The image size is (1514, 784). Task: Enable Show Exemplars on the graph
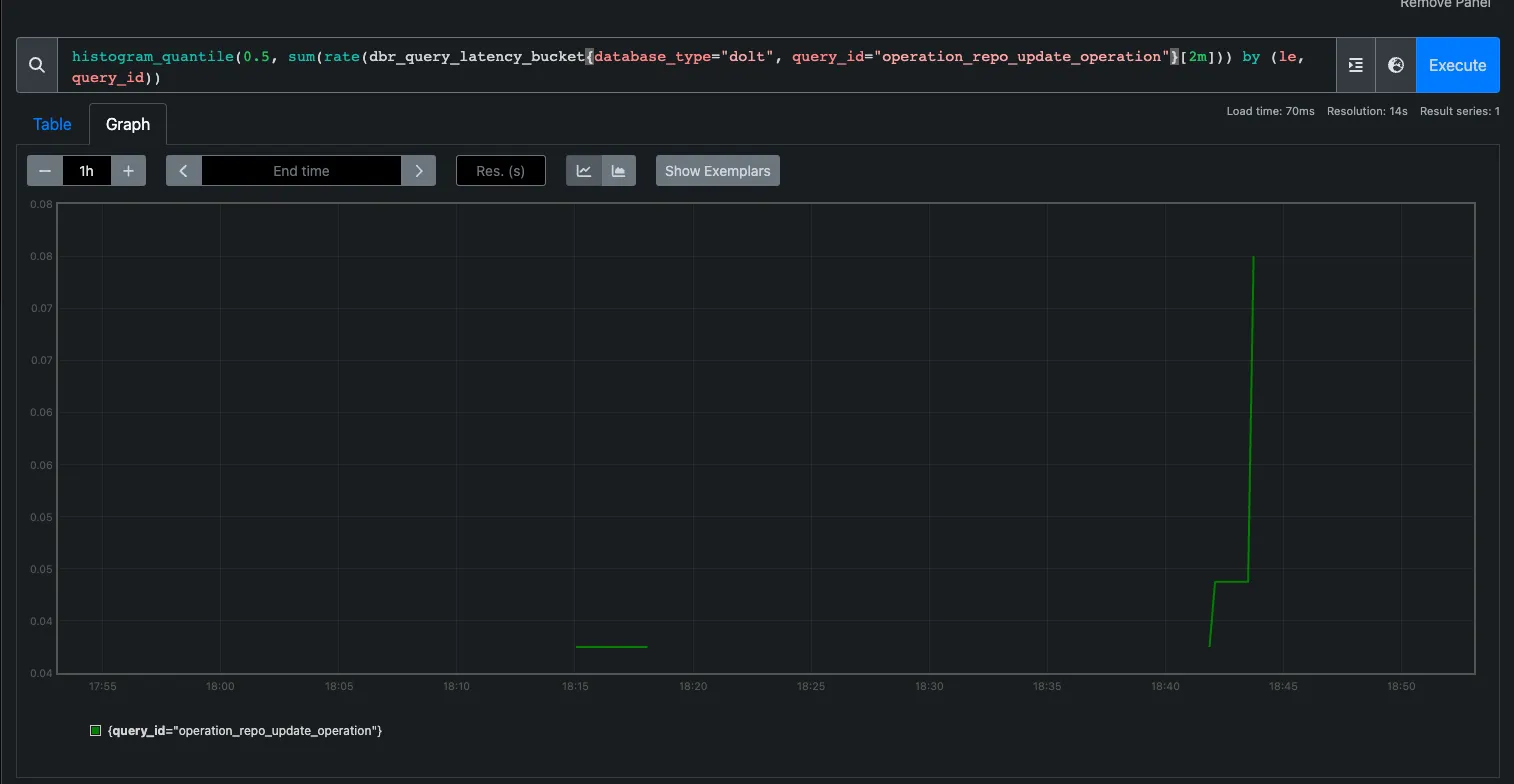717,170
